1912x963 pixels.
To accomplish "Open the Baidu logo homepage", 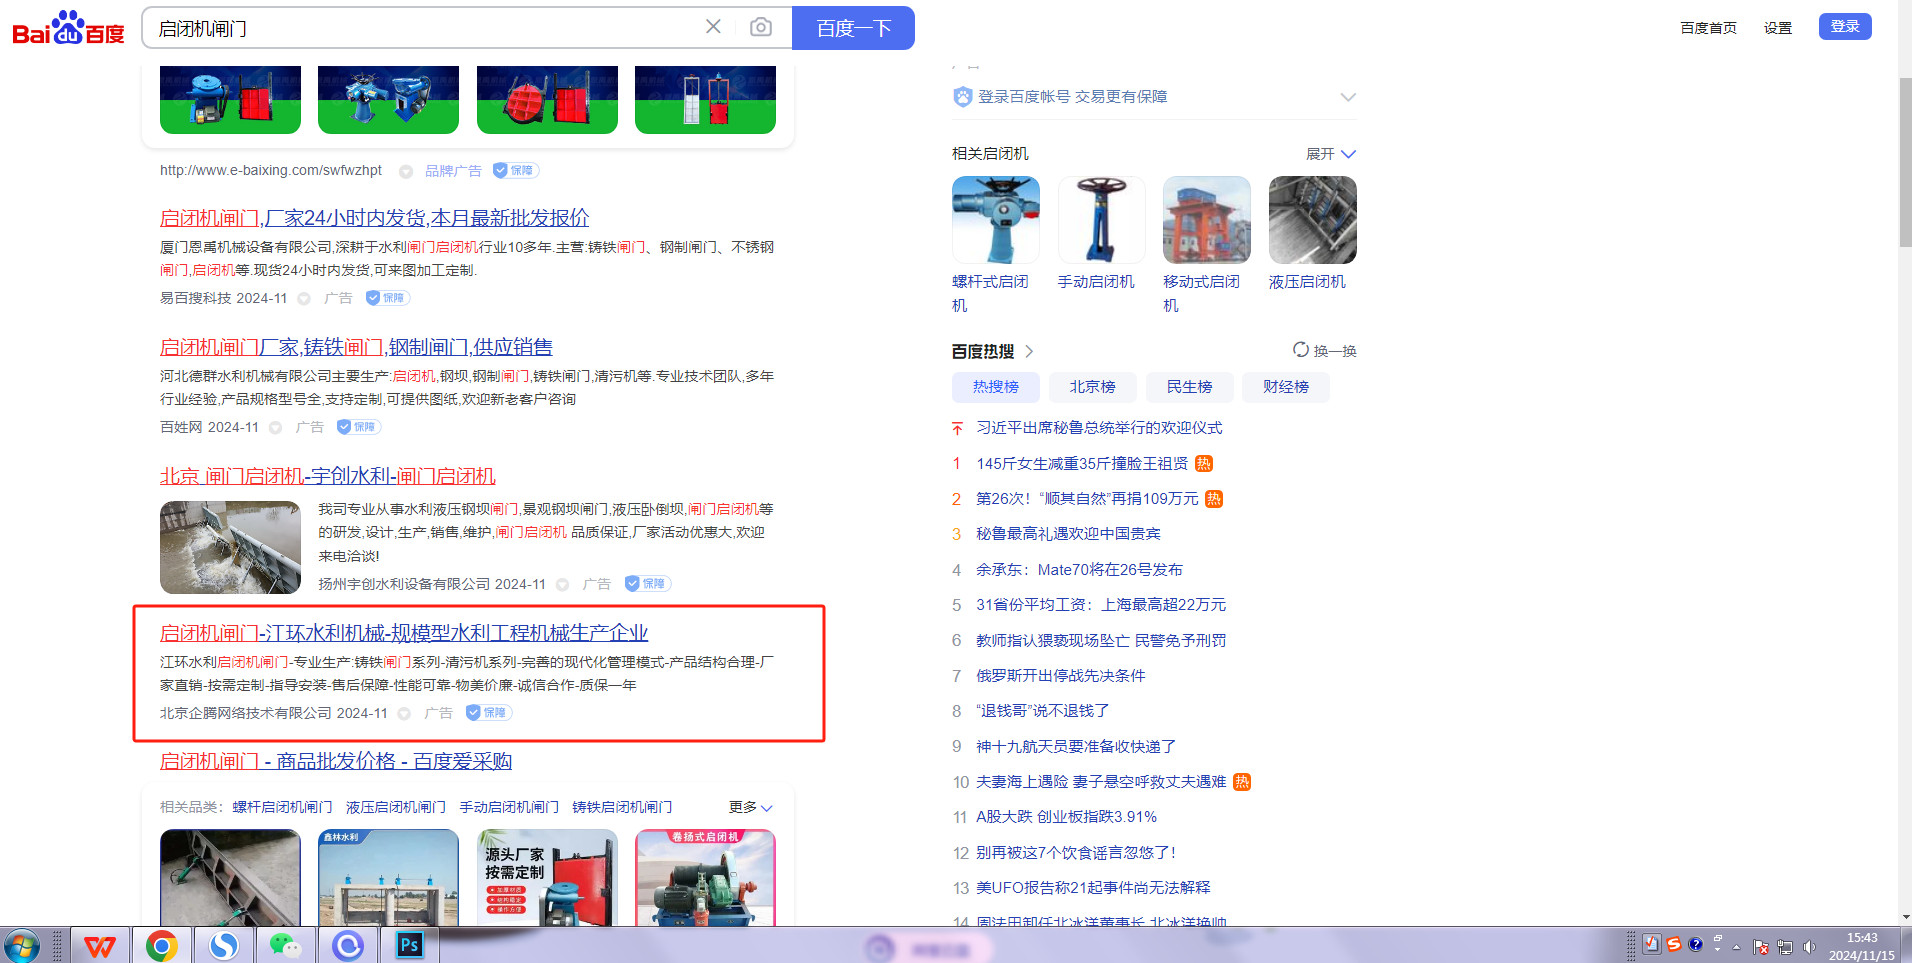I will pos(68,28).
